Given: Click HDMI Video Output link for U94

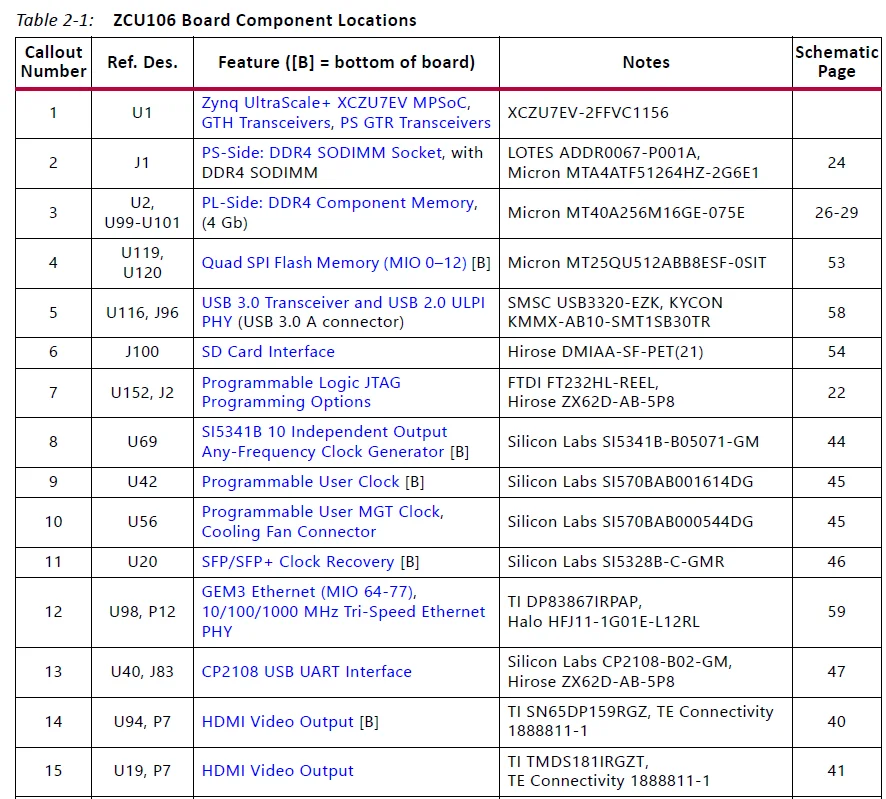Looking at the screenshot, I should pyautogui.click(x=277, y=722).
